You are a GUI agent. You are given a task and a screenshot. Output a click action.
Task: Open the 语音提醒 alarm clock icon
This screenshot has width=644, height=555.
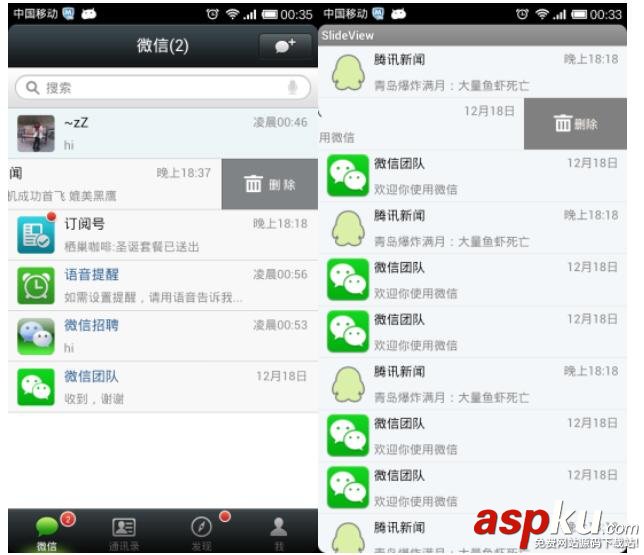(x=36, y=286)
